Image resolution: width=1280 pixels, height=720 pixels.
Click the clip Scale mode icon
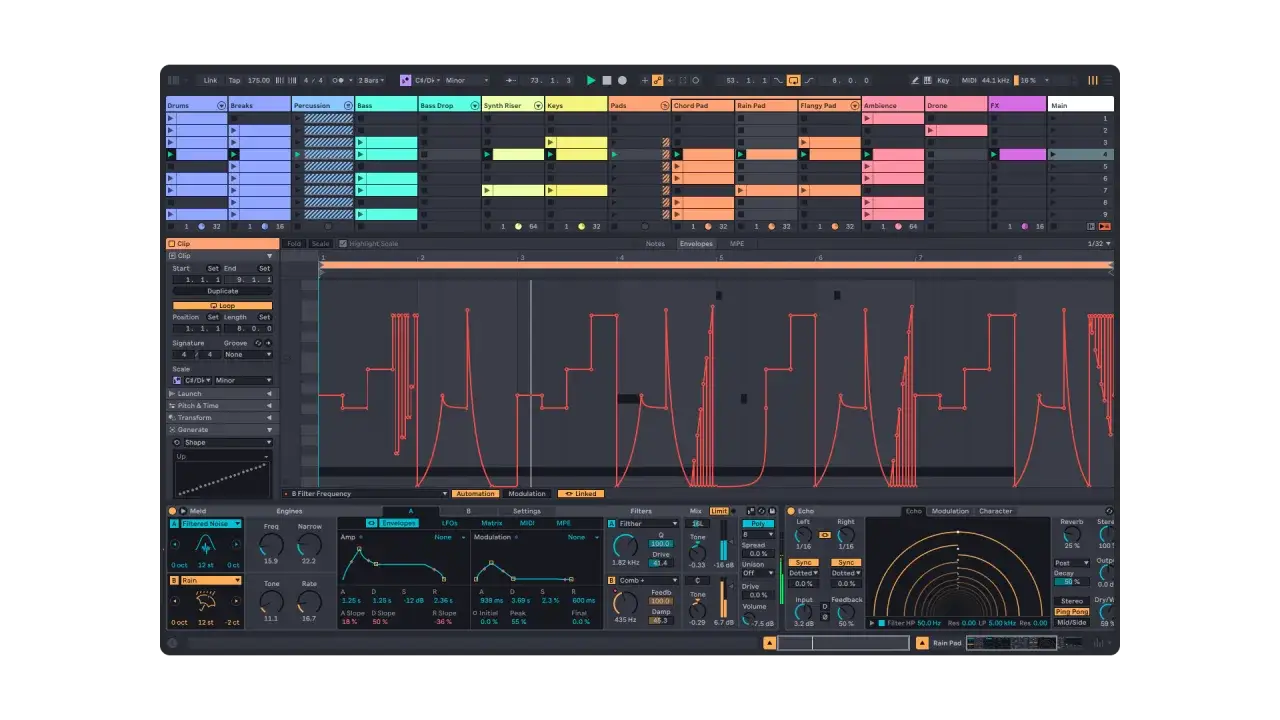click(x=177, y=380)
